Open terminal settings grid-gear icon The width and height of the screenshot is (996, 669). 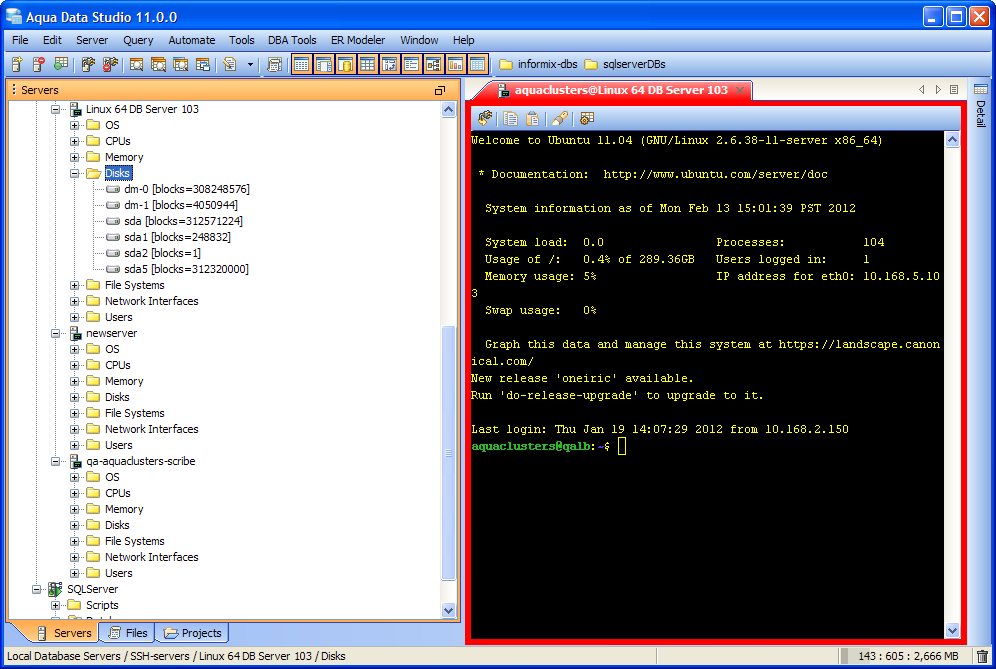(587, 118)
